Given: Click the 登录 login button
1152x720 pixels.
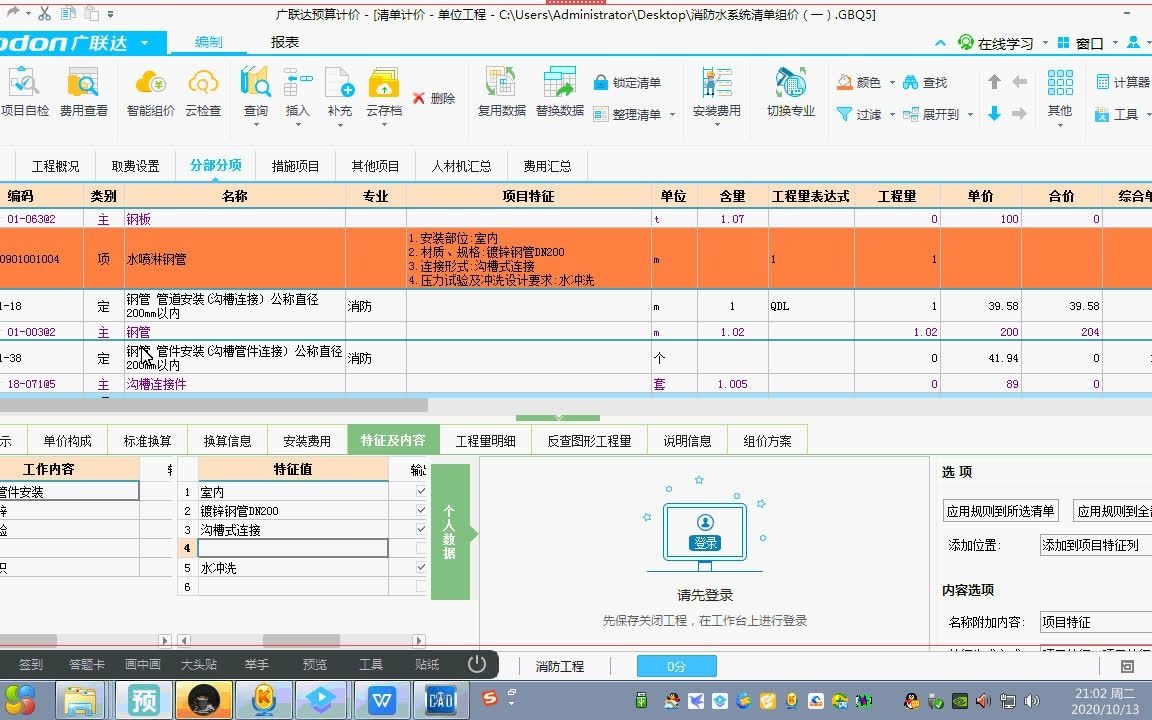Looking at the screenshot, I should pos(706,544).
